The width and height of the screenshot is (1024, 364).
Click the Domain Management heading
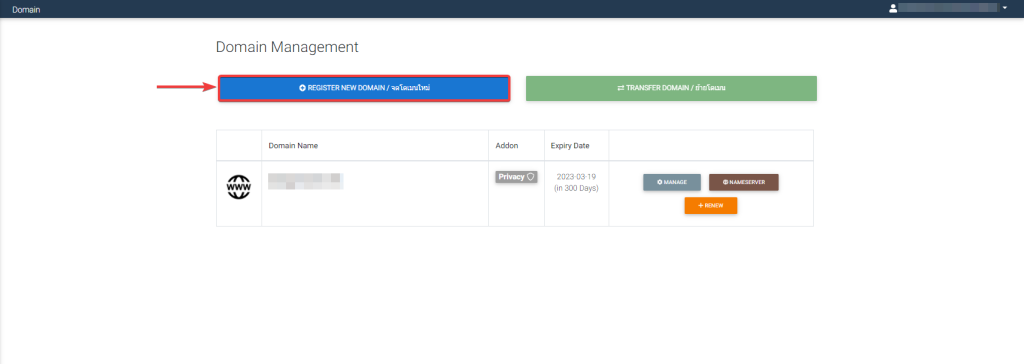pyautogui.click(x=287, y=47)
